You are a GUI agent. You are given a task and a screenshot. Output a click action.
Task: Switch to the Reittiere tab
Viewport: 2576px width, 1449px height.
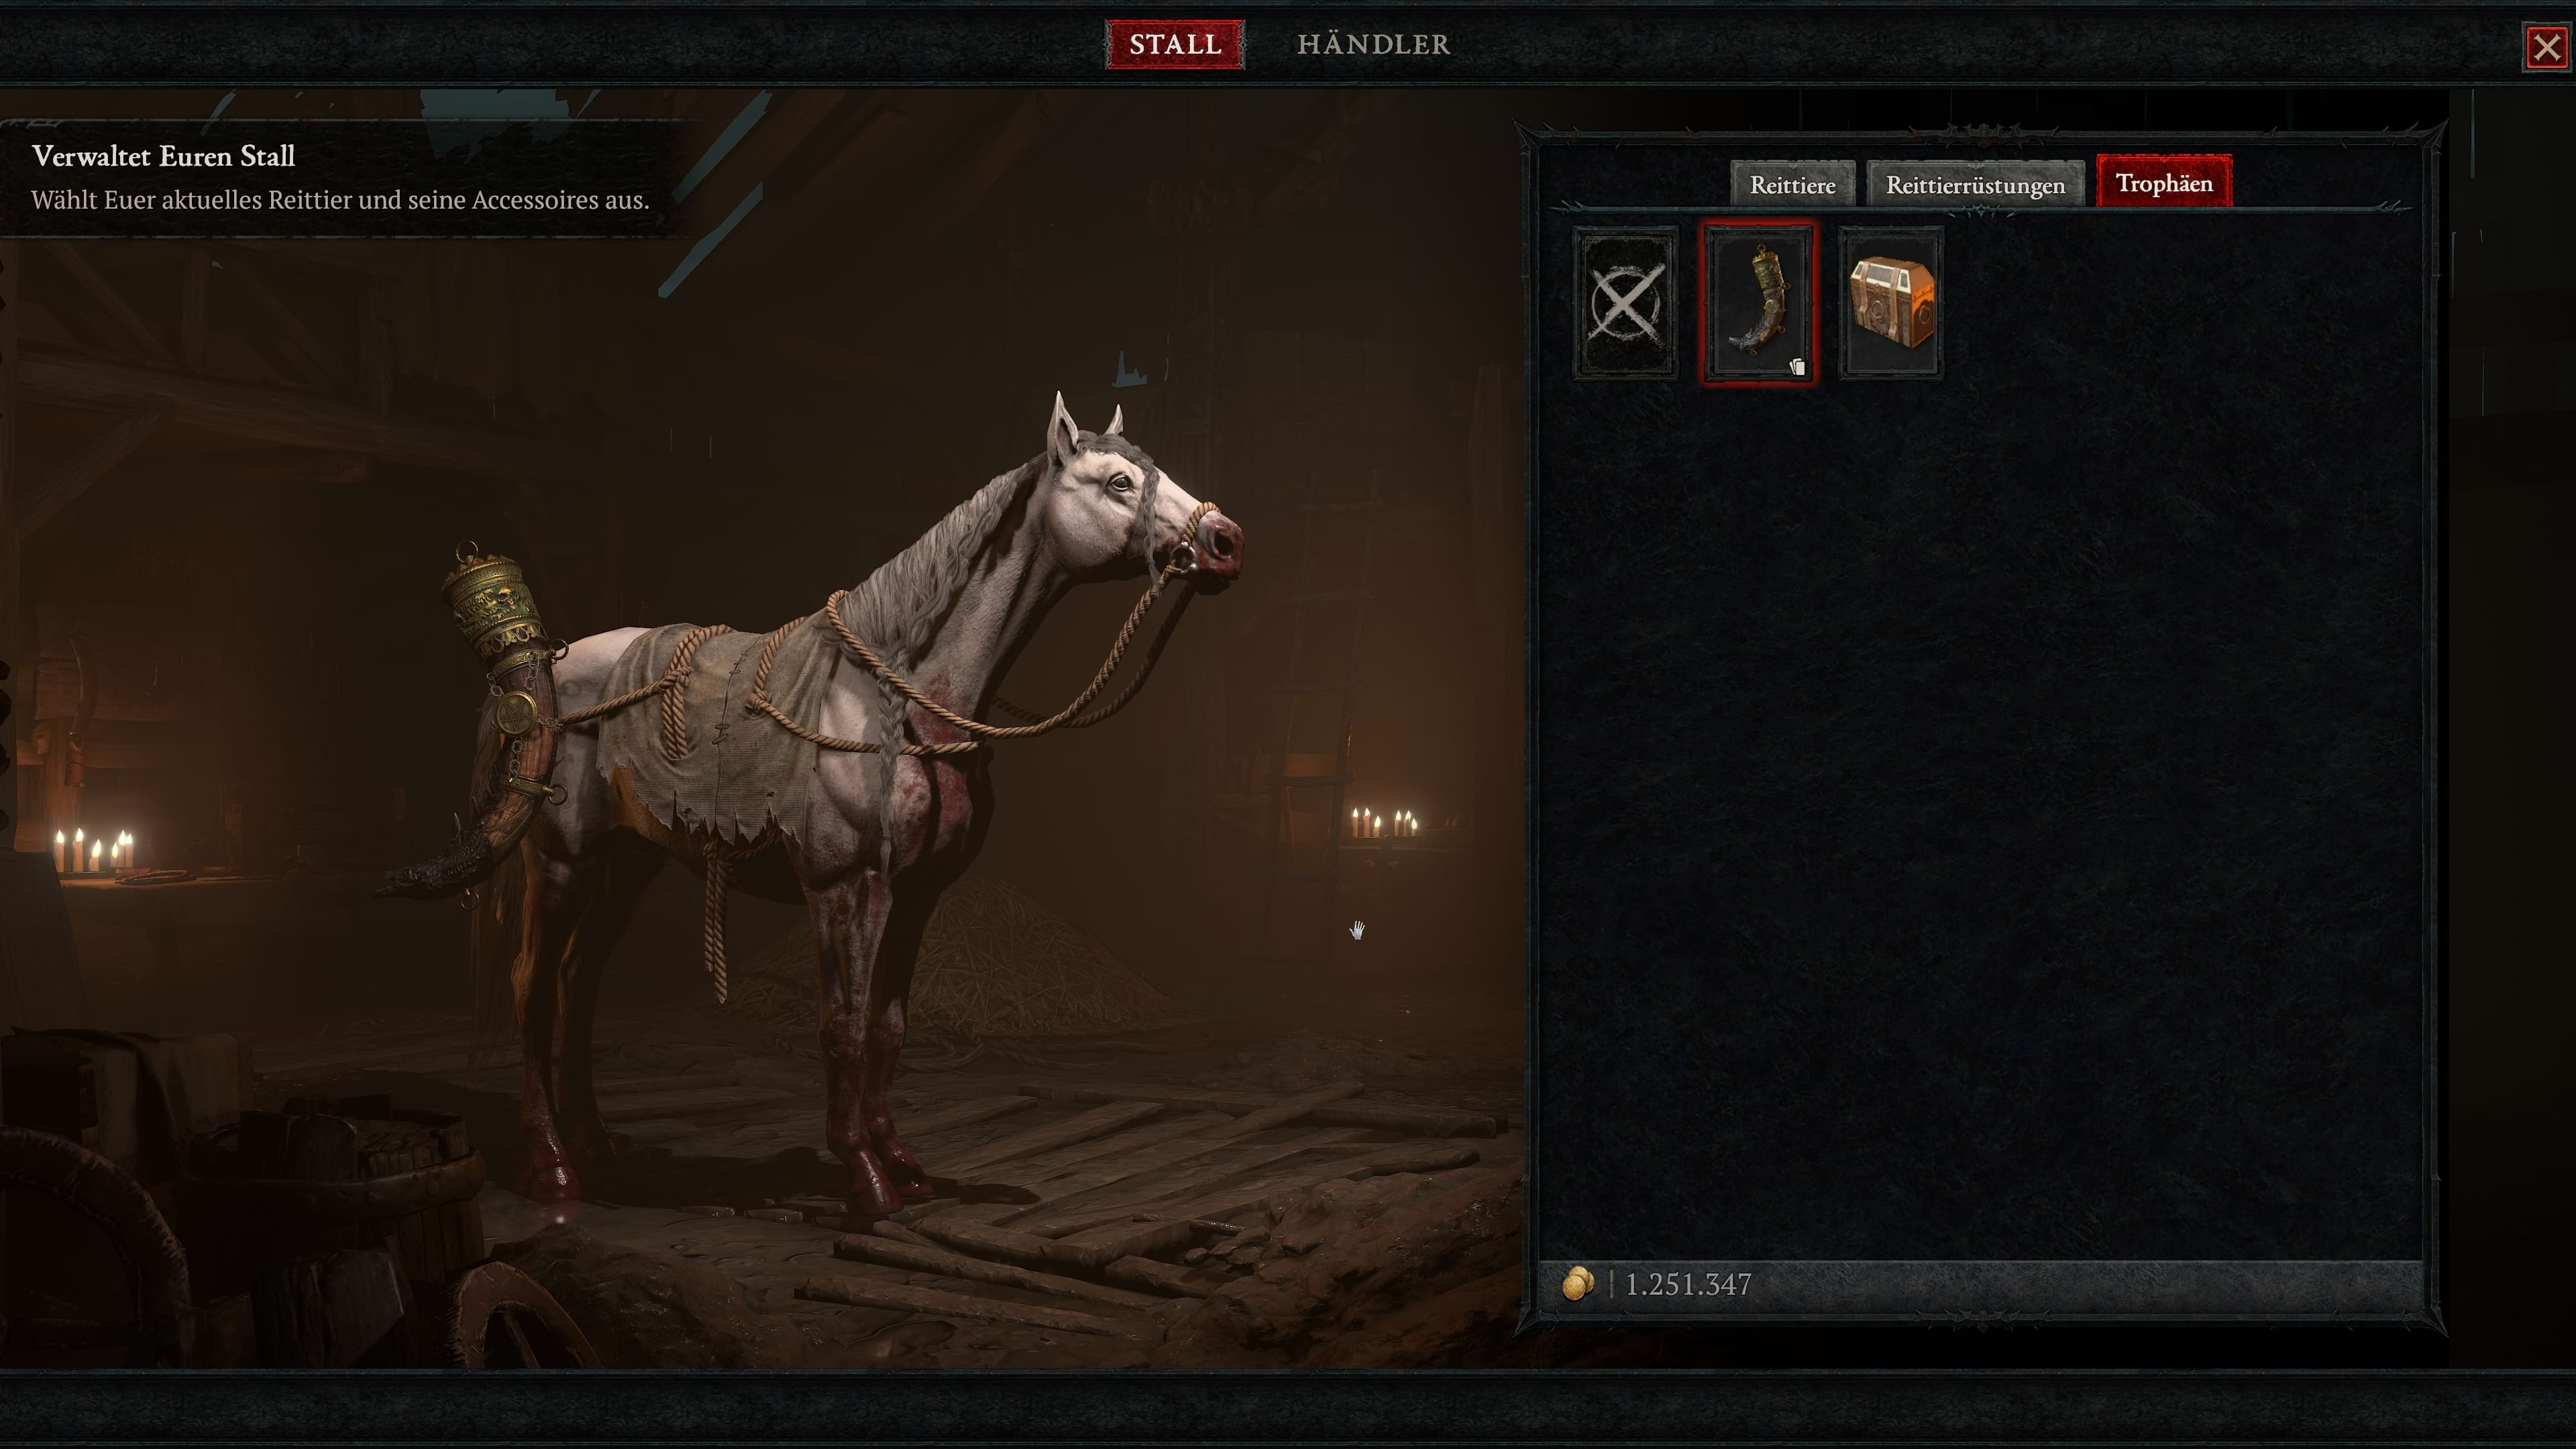pos(1792,184)
